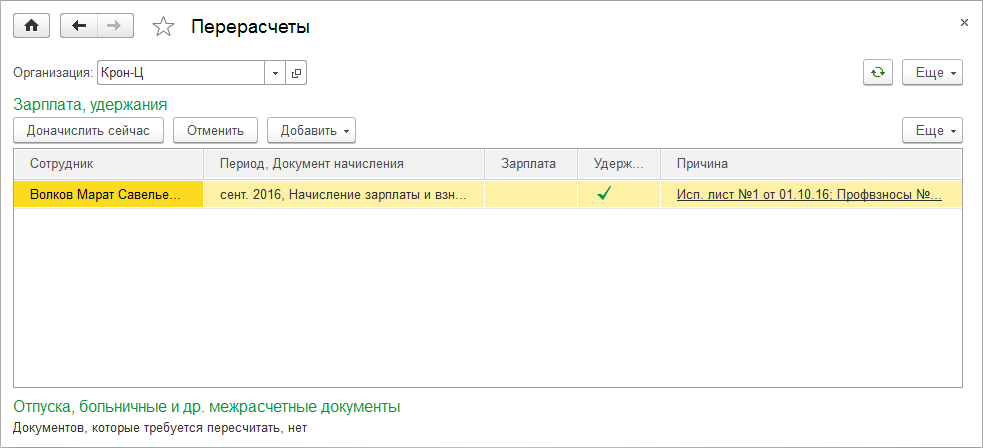
Task: Open the Исп. лист №1 reason link
Action: (808, 195)
